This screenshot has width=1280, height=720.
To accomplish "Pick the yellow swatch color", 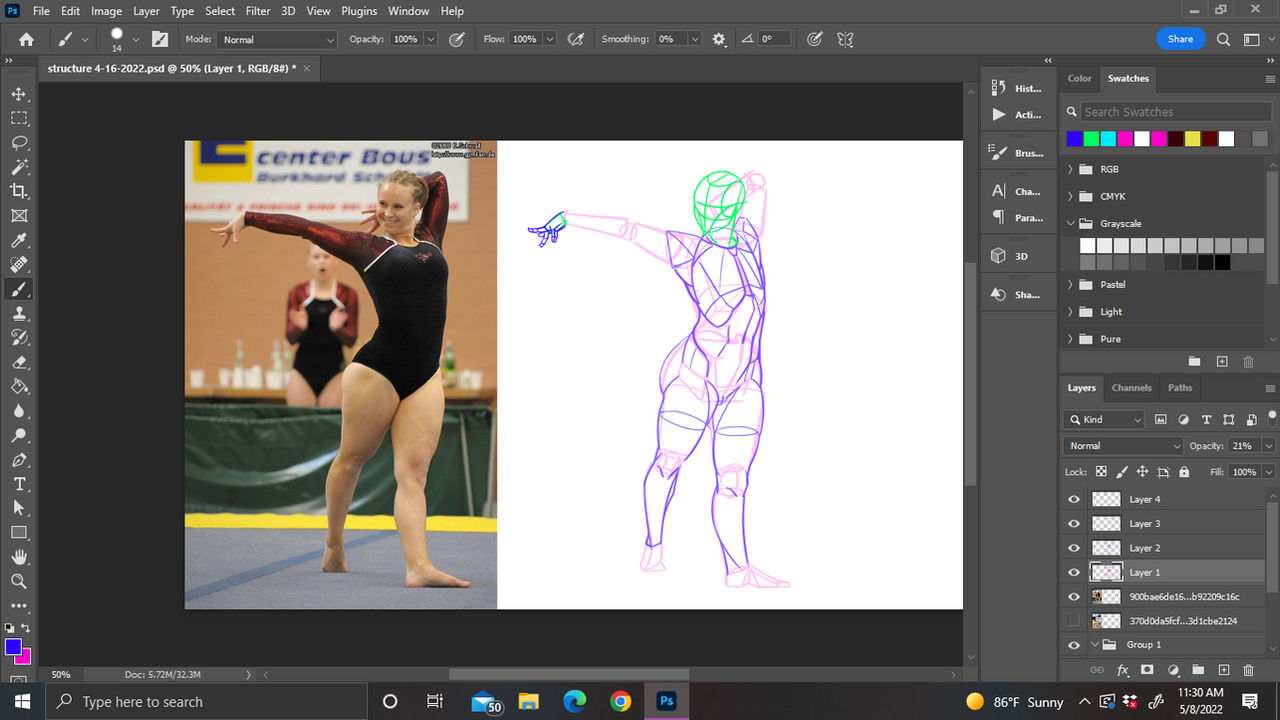I will [1192, 139].
